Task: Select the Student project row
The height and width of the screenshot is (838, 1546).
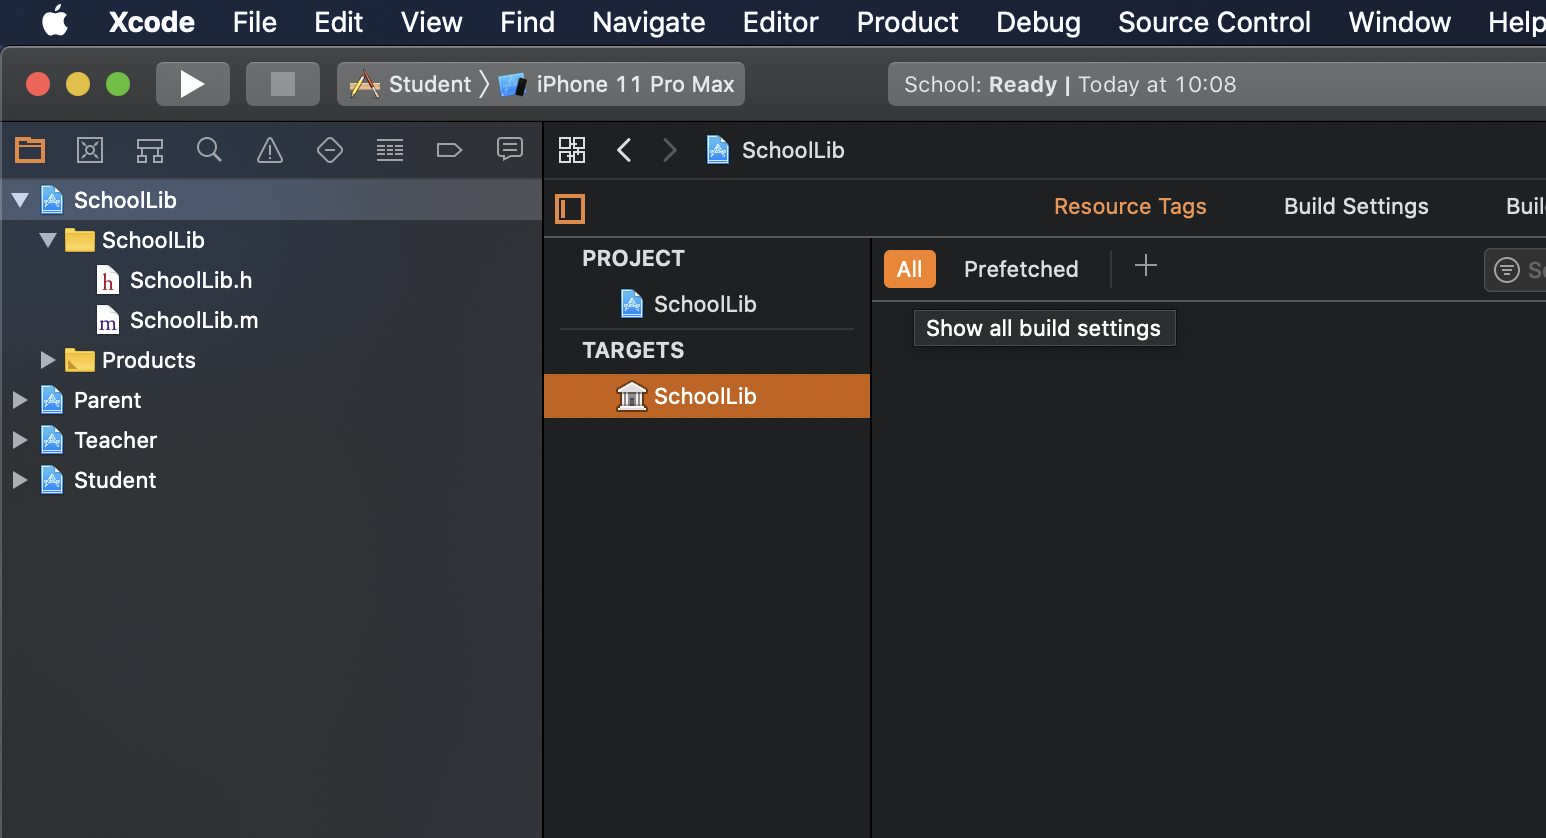Action: tap(271, 480)
